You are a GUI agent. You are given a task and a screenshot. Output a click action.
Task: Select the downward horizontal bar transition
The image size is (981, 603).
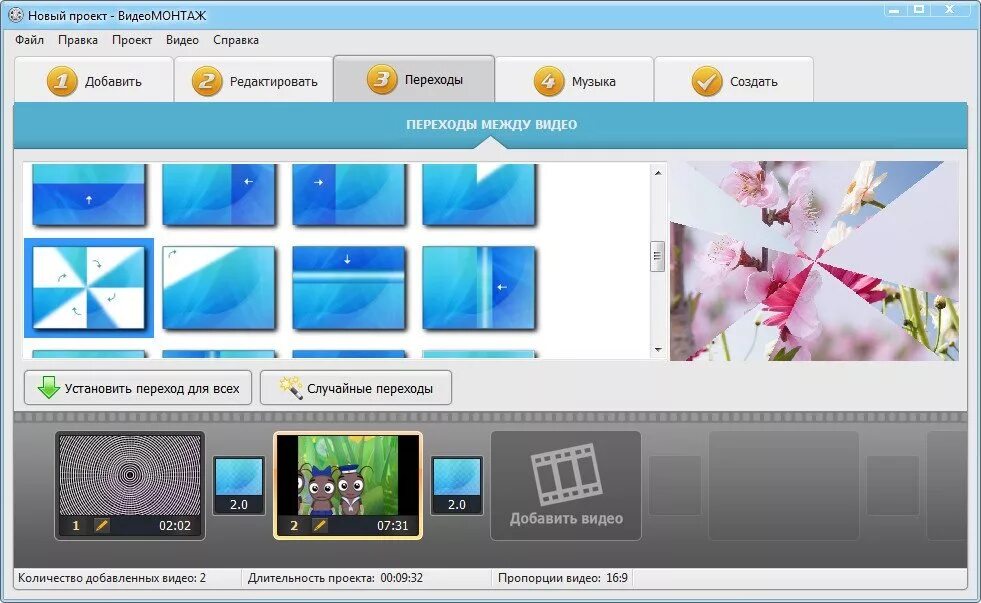349,288
